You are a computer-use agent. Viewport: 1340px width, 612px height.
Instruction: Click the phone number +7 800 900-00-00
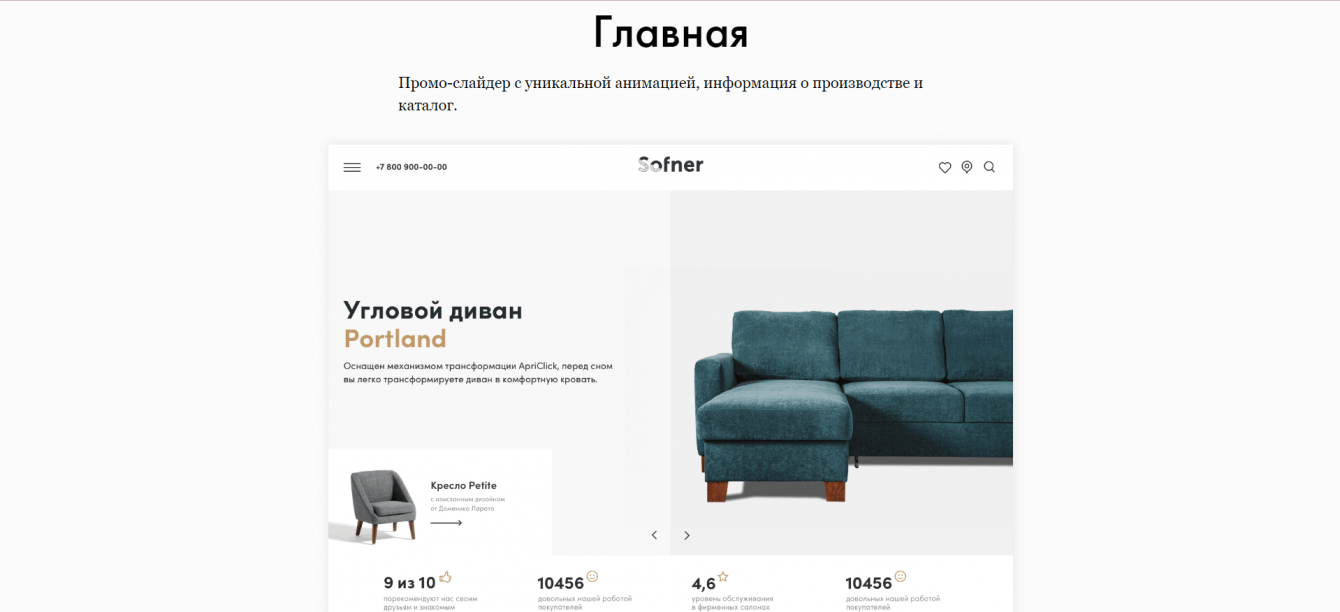[x=411, y=167]
